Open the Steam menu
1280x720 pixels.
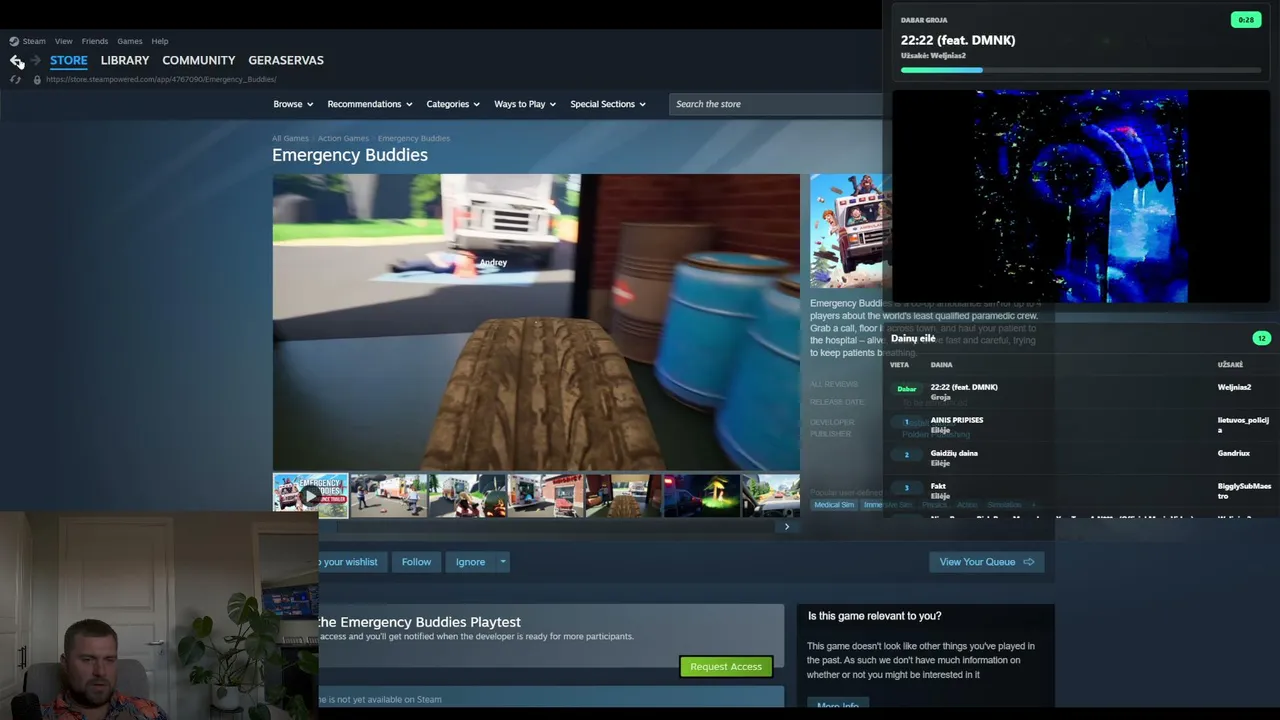(x=34, y=41)
